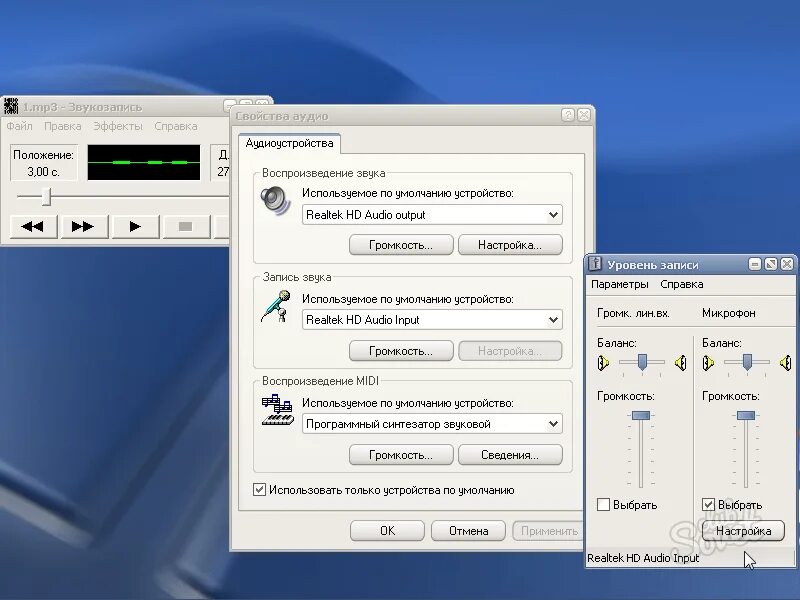
Task: Click left speaker icon under Громк. лин.вх. balance
Action: [603, 363]
